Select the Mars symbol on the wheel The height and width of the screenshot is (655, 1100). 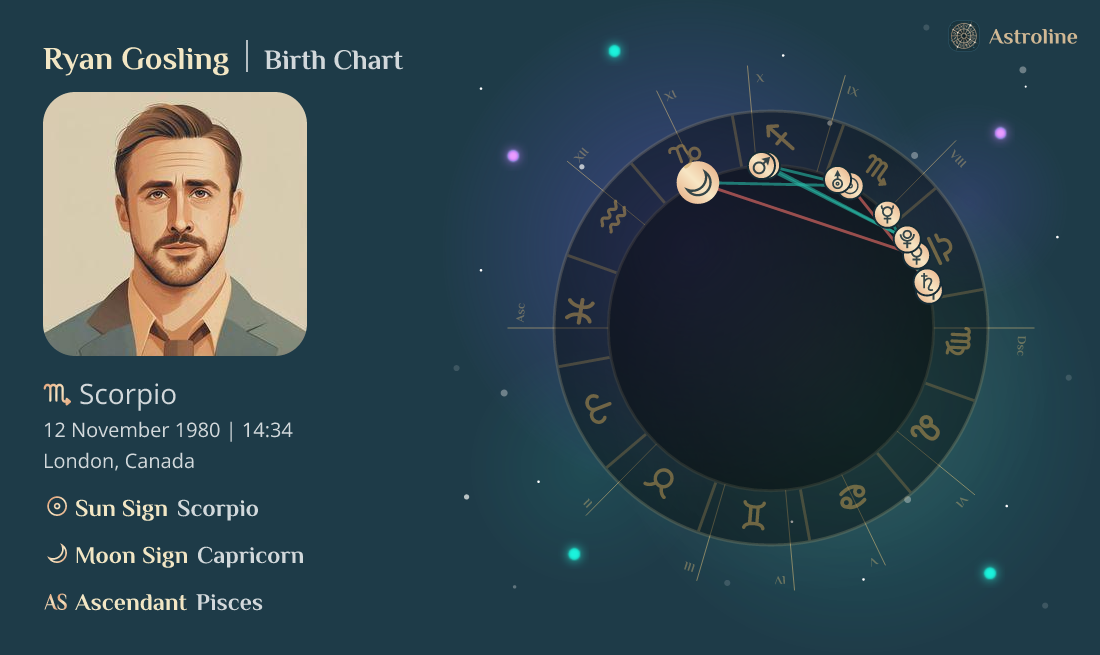[763, 166]
